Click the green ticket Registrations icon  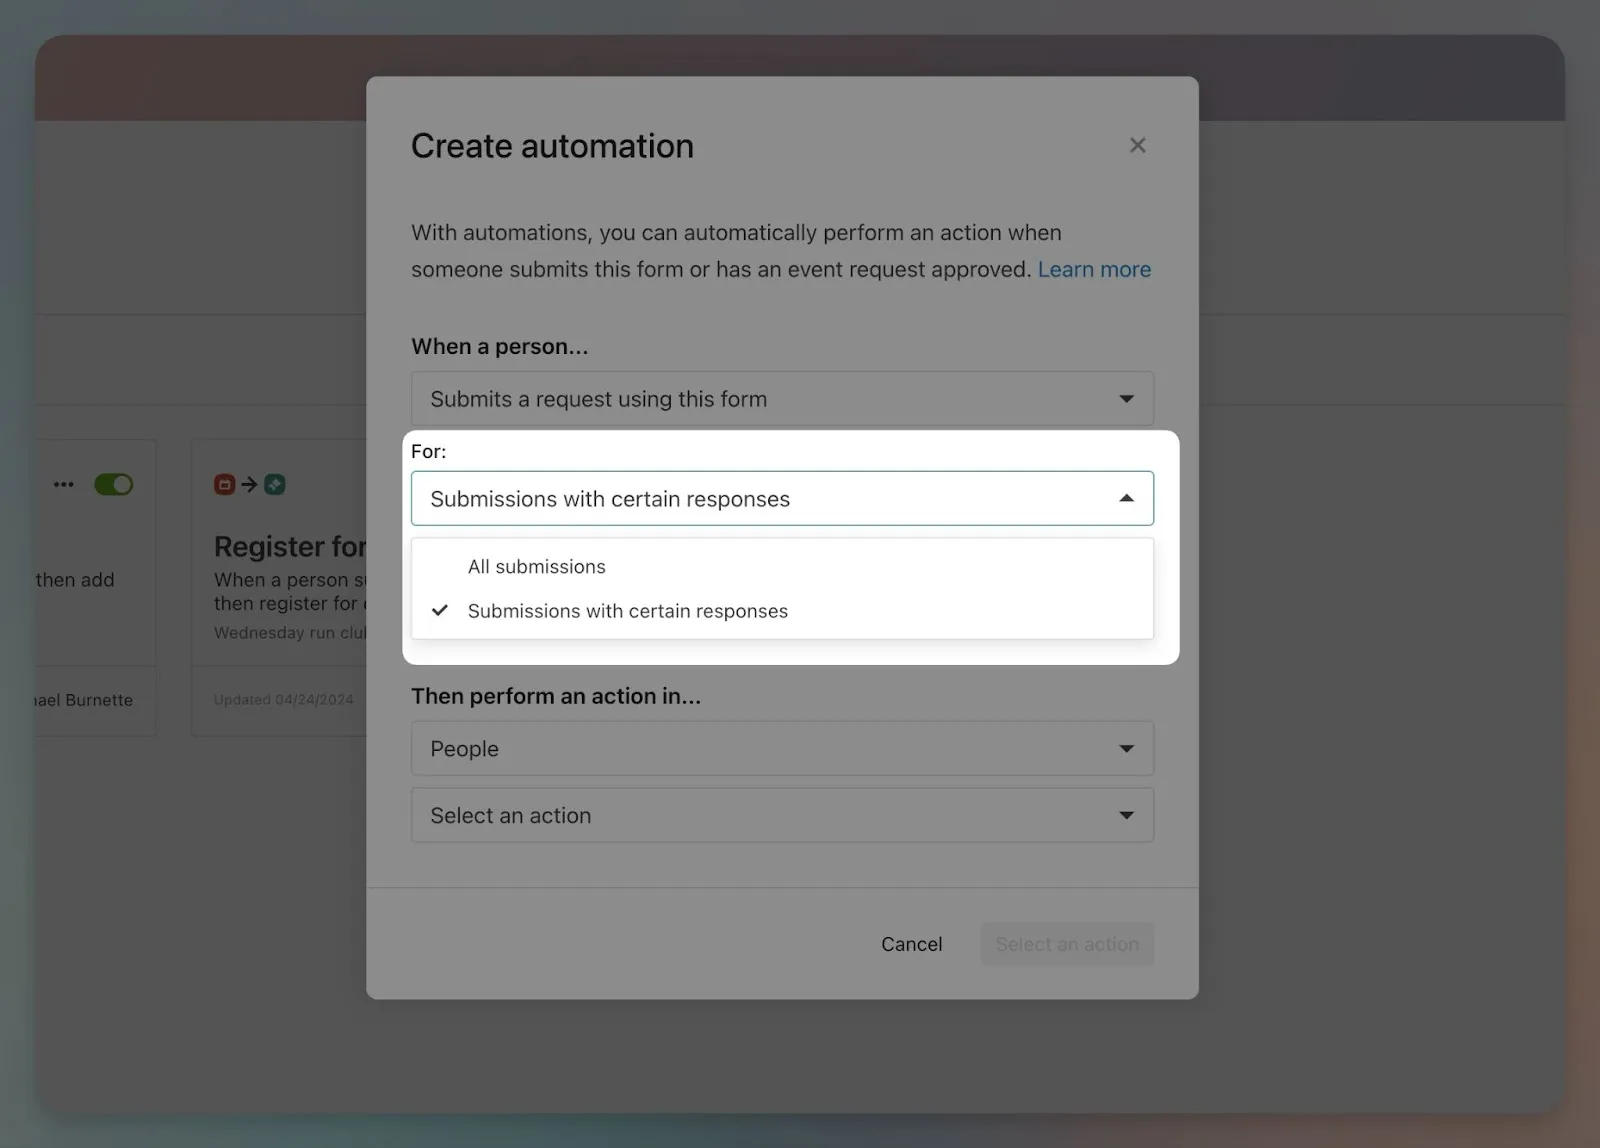275,485
